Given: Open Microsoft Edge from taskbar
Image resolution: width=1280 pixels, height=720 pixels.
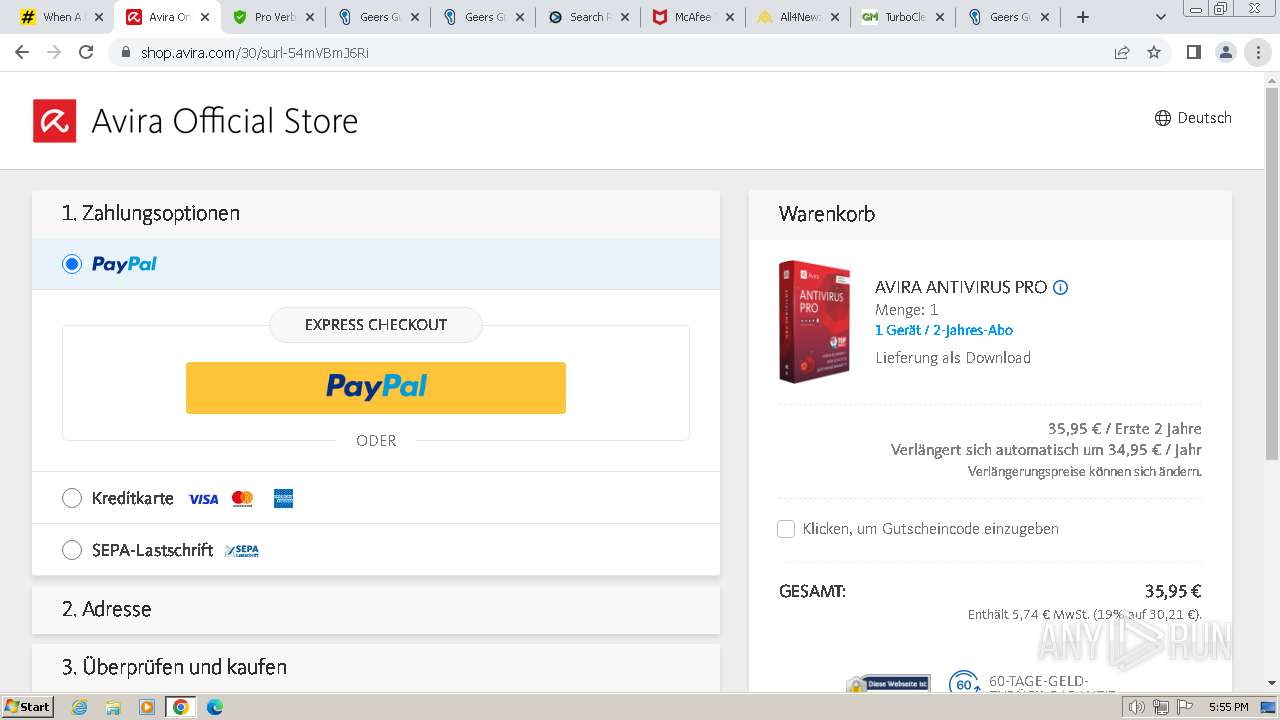Looking at the screenshot, I should [x=215, y=707].
